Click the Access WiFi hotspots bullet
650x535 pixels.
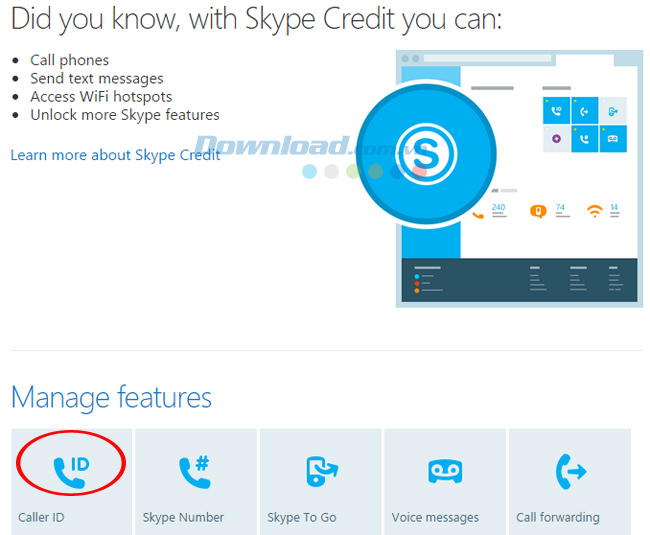[x=101, y=97]
